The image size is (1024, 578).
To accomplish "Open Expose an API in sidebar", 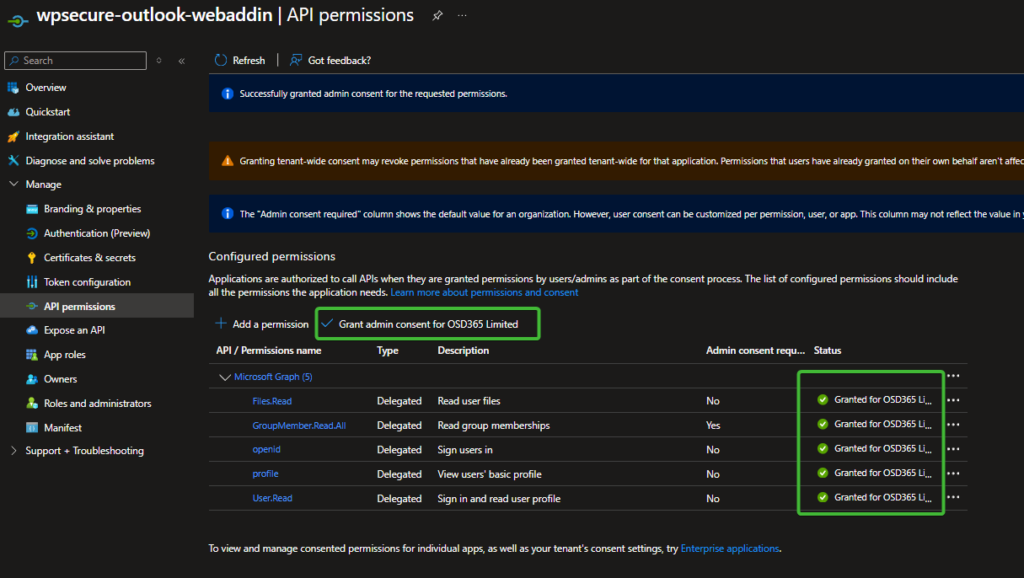I will (x=74, y=330).
